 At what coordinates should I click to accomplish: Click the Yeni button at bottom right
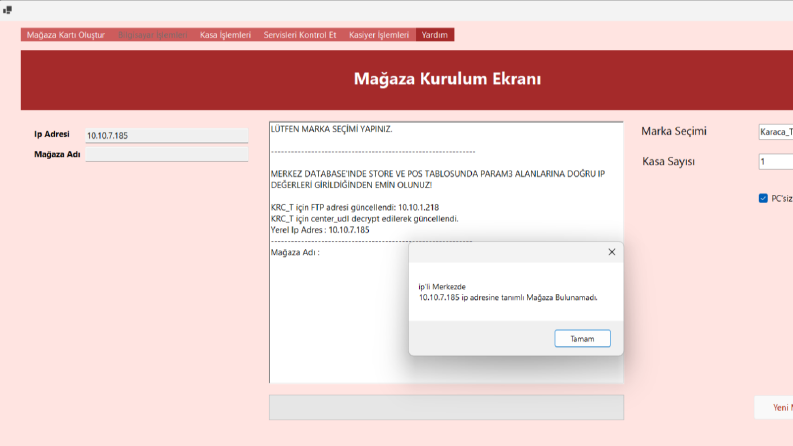[774, 408]
